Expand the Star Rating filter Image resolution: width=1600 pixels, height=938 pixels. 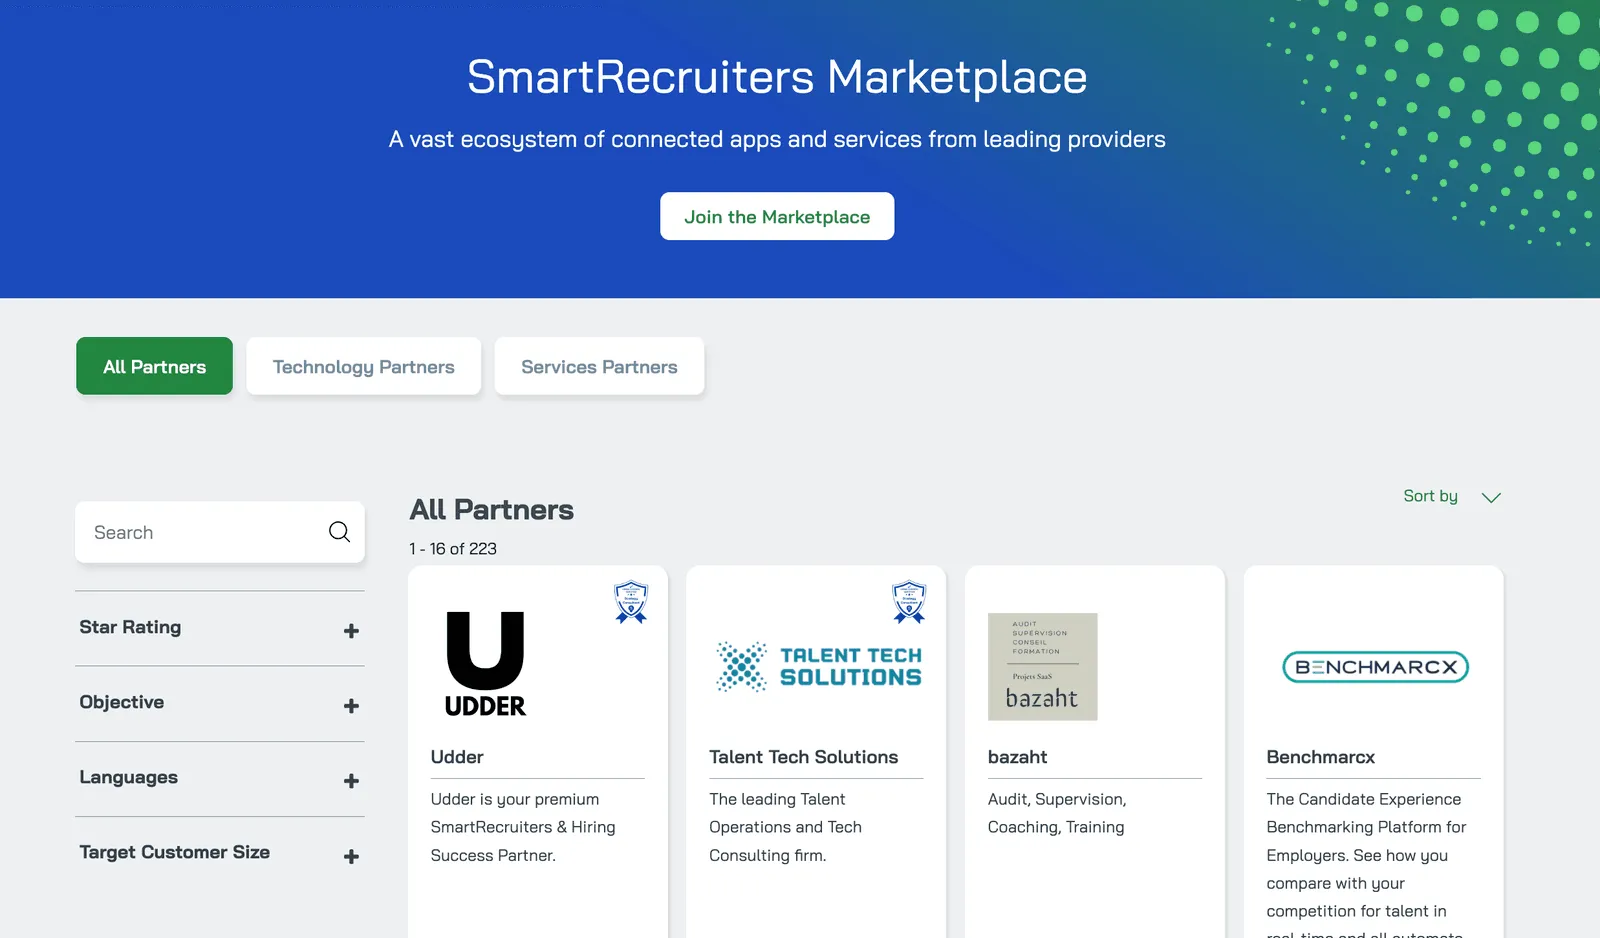(x=220, y=628)
